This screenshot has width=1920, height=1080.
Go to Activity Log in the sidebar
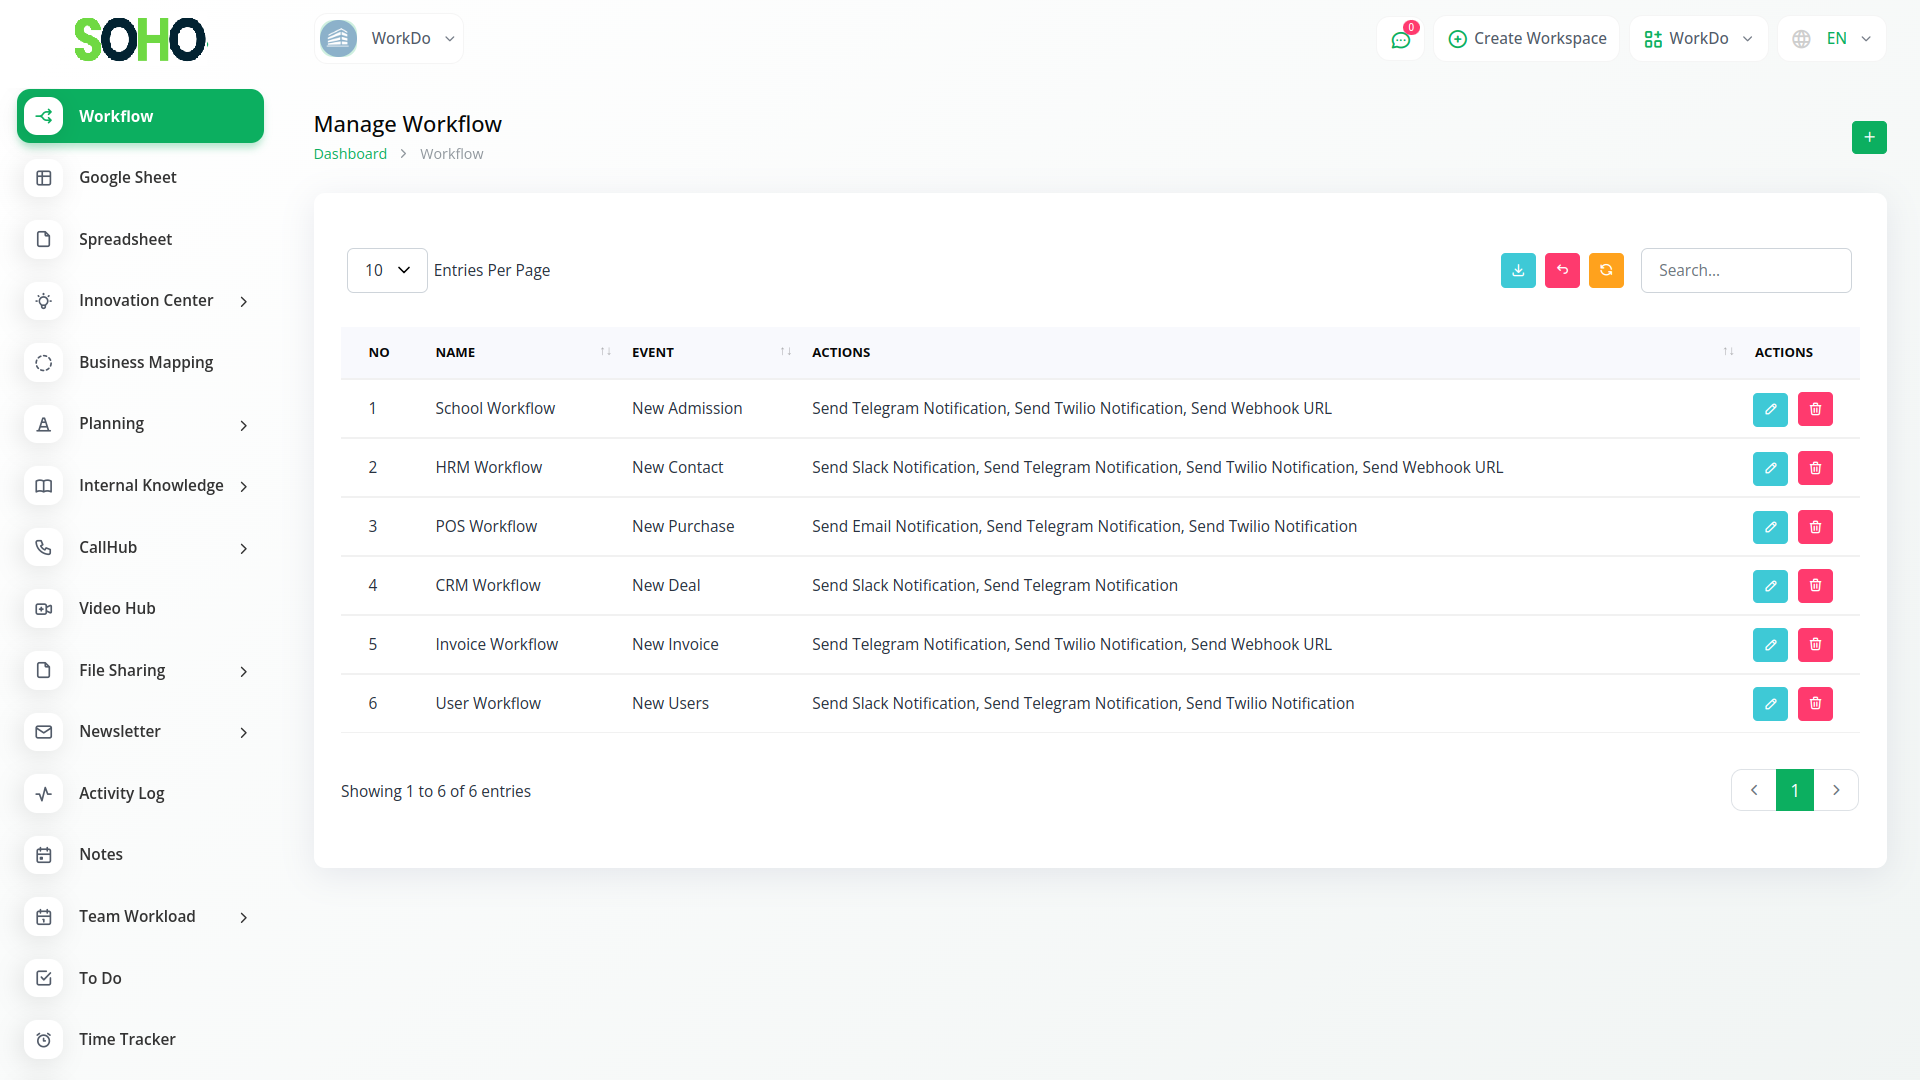tap(121, 794)
